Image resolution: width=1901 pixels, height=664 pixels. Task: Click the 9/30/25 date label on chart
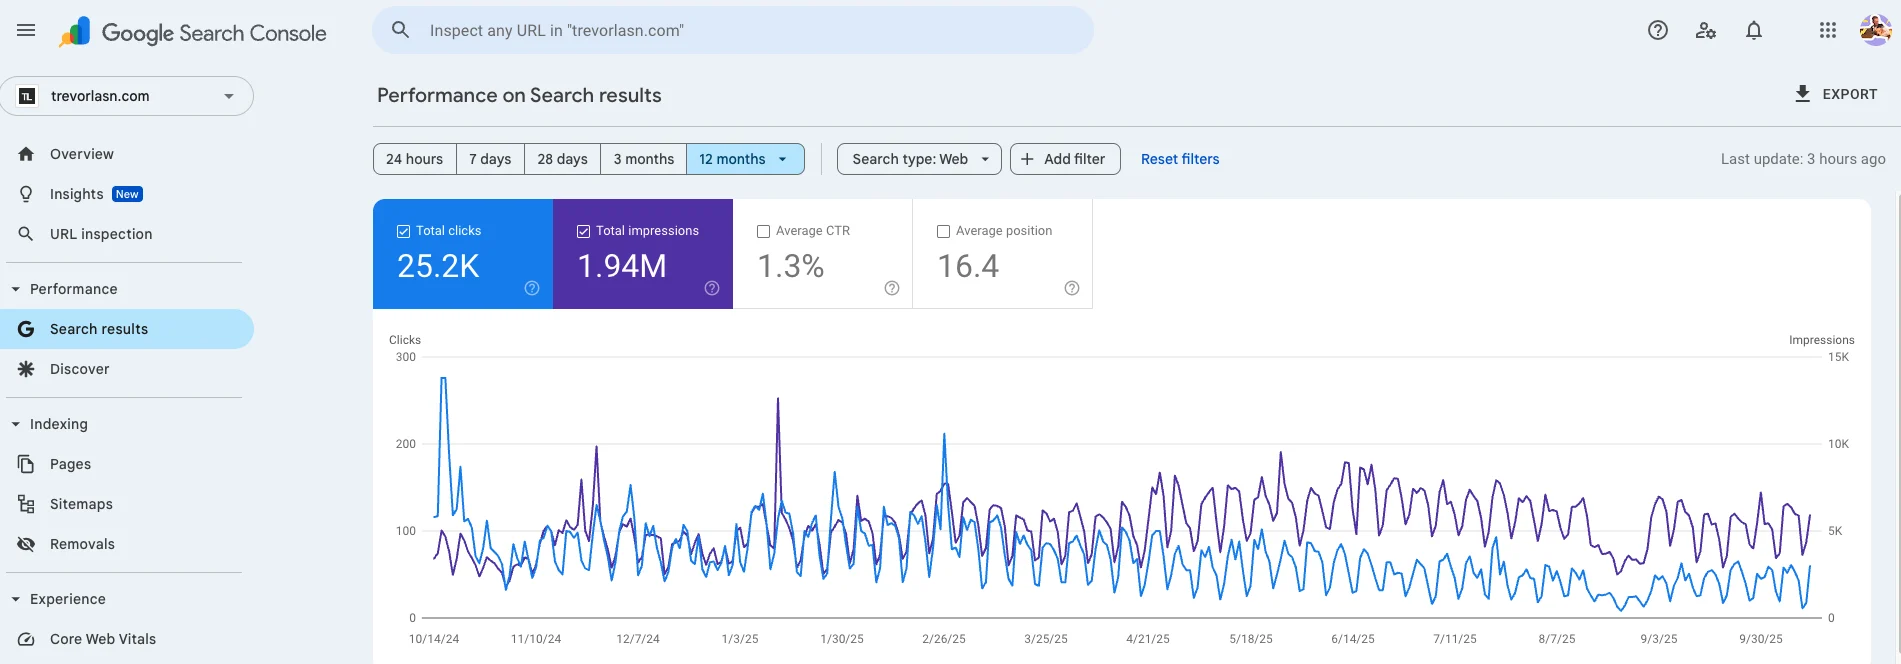pos(1761,639)
